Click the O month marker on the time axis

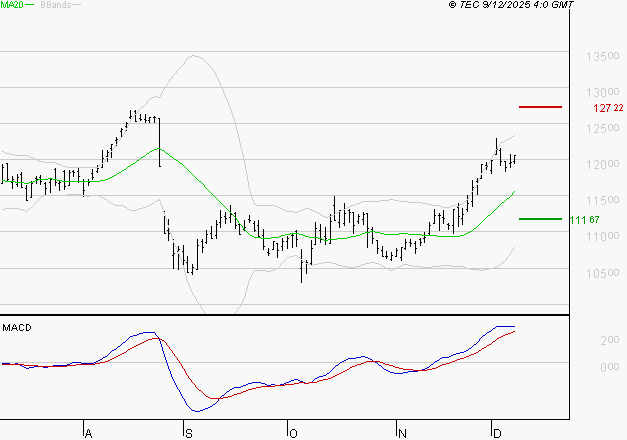[x=293, y=434]
